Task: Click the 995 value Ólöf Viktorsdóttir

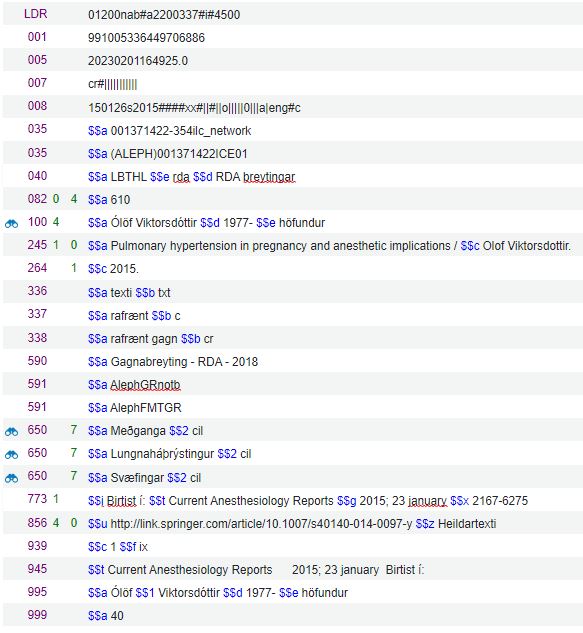Action: pos(165,593)
